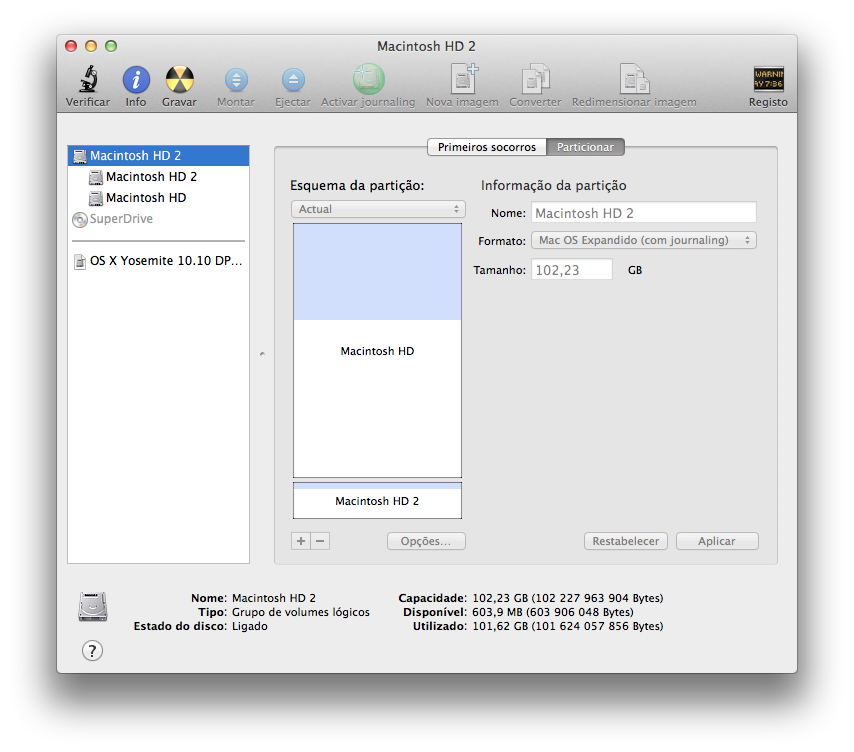Screen dimensions: 854x752
Task: Click the Tamanho size field
Action: click(572, 270)
